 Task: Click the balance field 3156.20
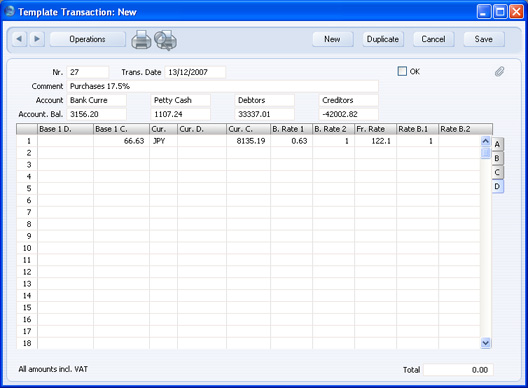pos(96,114)
